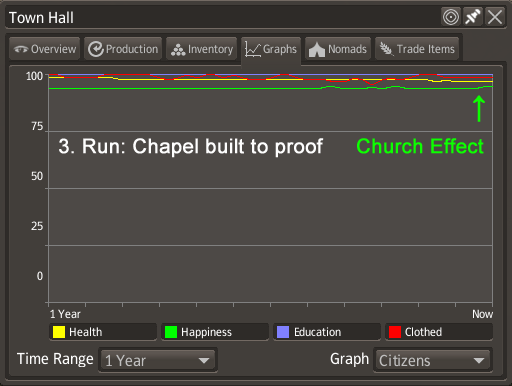Toggle the Happiness graph line

pos(215,332)
